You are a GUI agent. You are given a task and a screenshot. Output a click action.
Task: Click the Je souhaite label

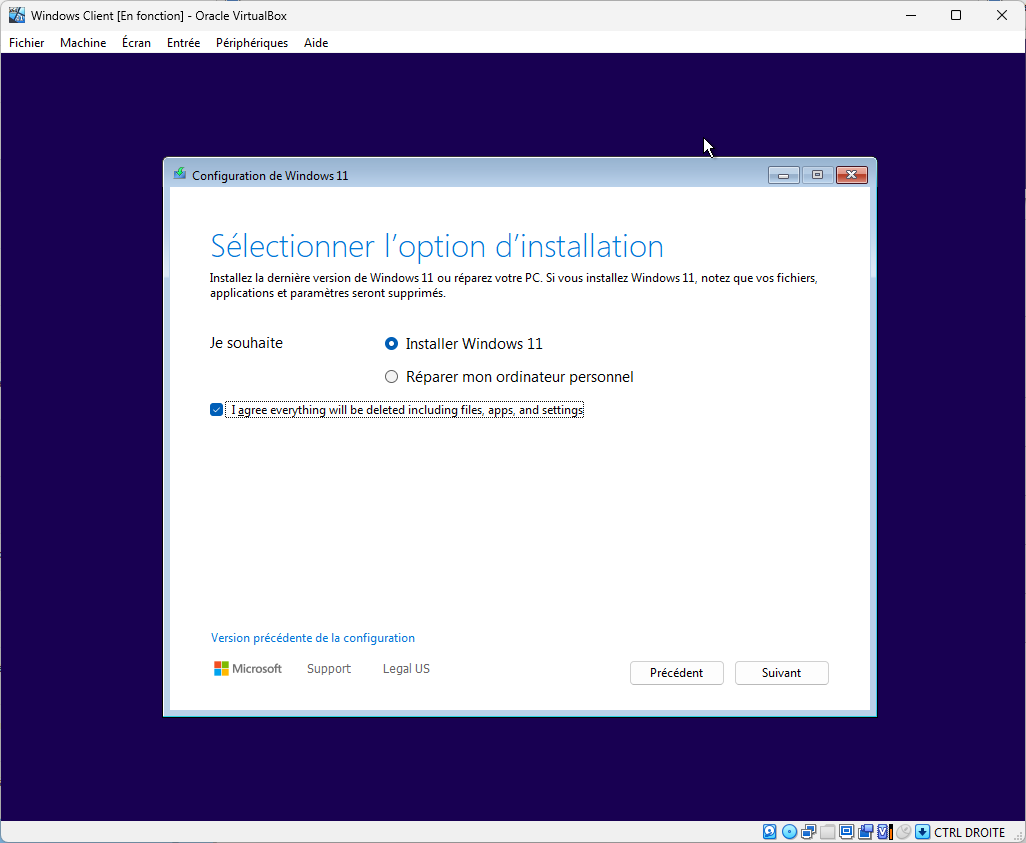pyautogui.click(x=246, y=343)
